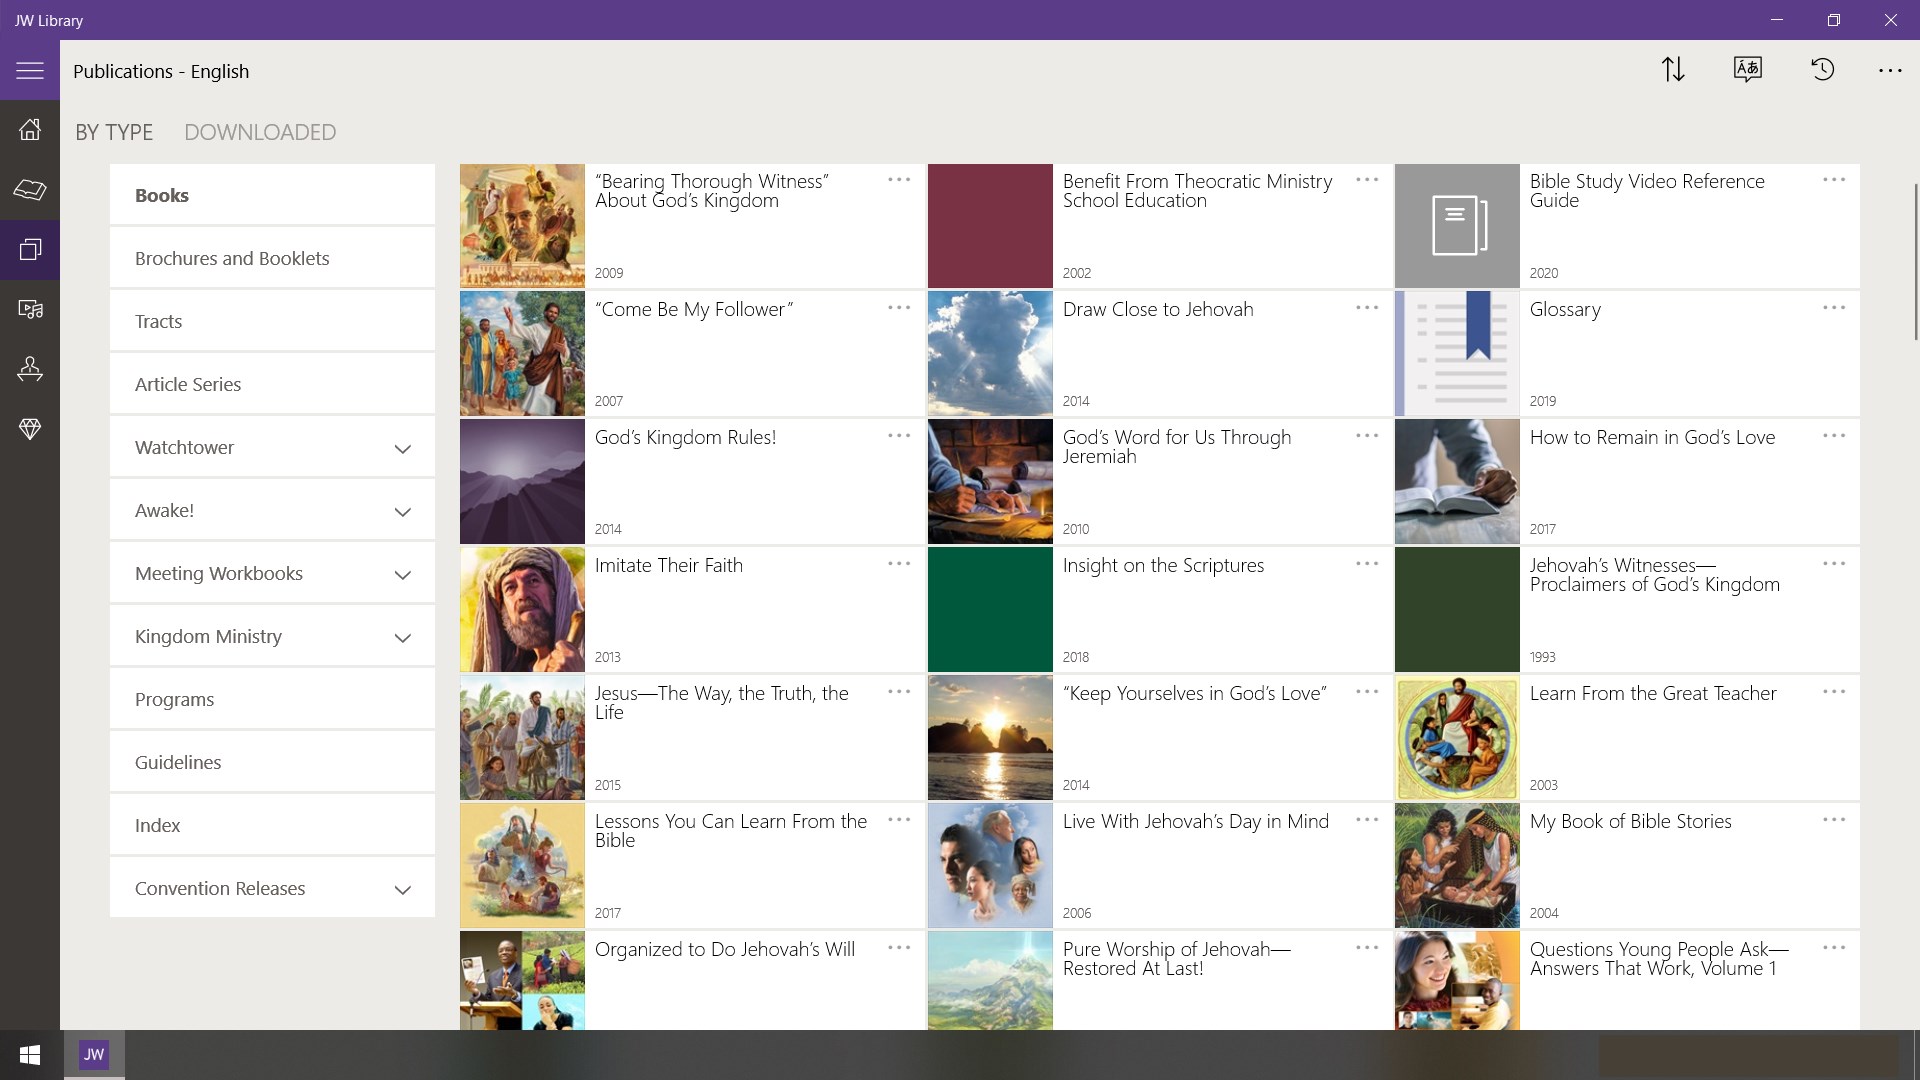The height and width of the screenshot is (1080, 1920).
Task: Open Imitate Their Faith book cover
Action: point(522,609)
